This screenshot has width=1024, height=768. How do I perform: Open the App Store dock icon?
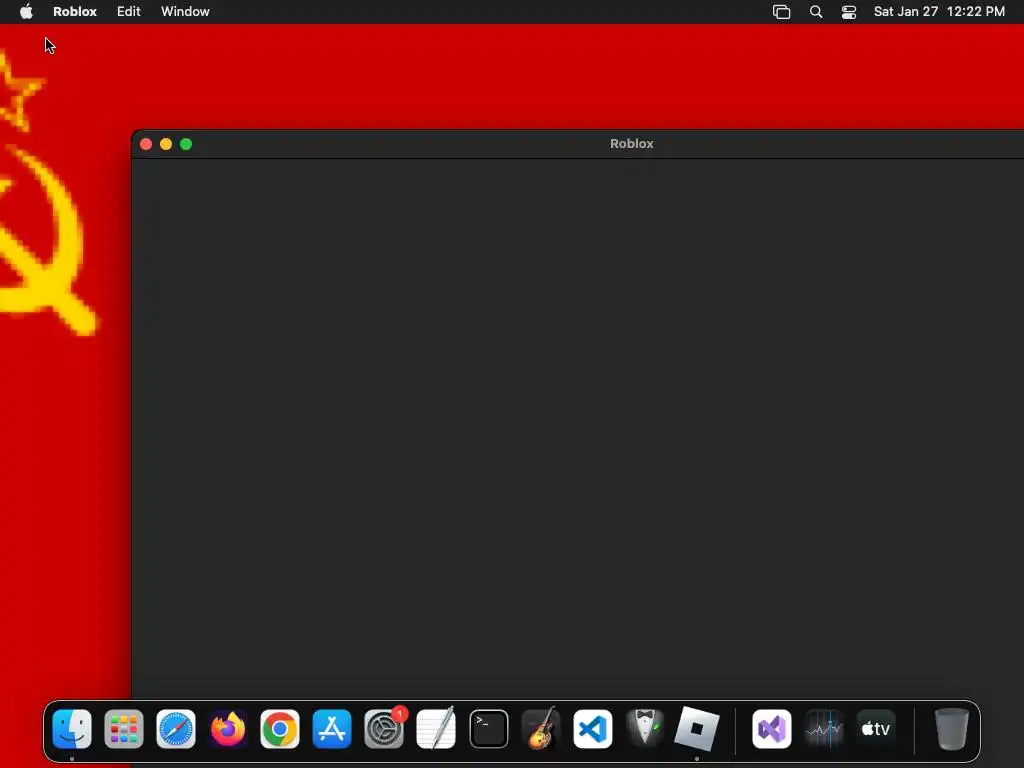click(x=332, y=729)
